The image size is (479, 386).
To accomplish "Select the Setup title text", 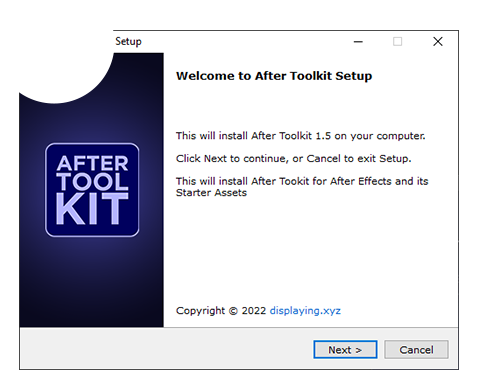I will [128, 42].
